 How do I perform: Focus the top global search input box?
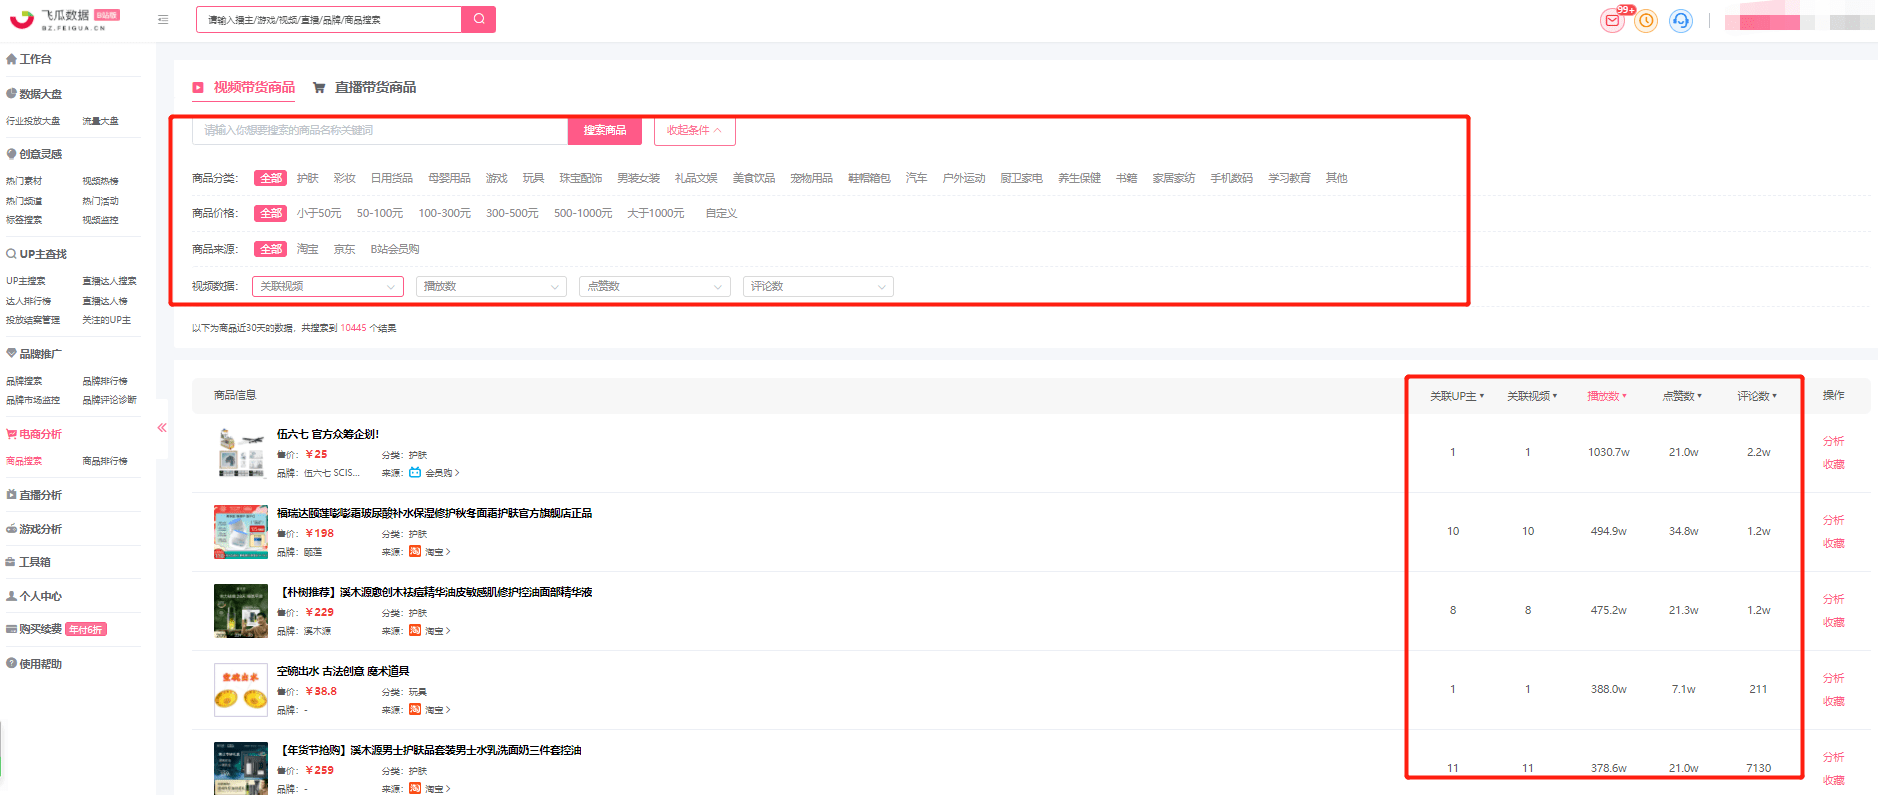point(329,19)
